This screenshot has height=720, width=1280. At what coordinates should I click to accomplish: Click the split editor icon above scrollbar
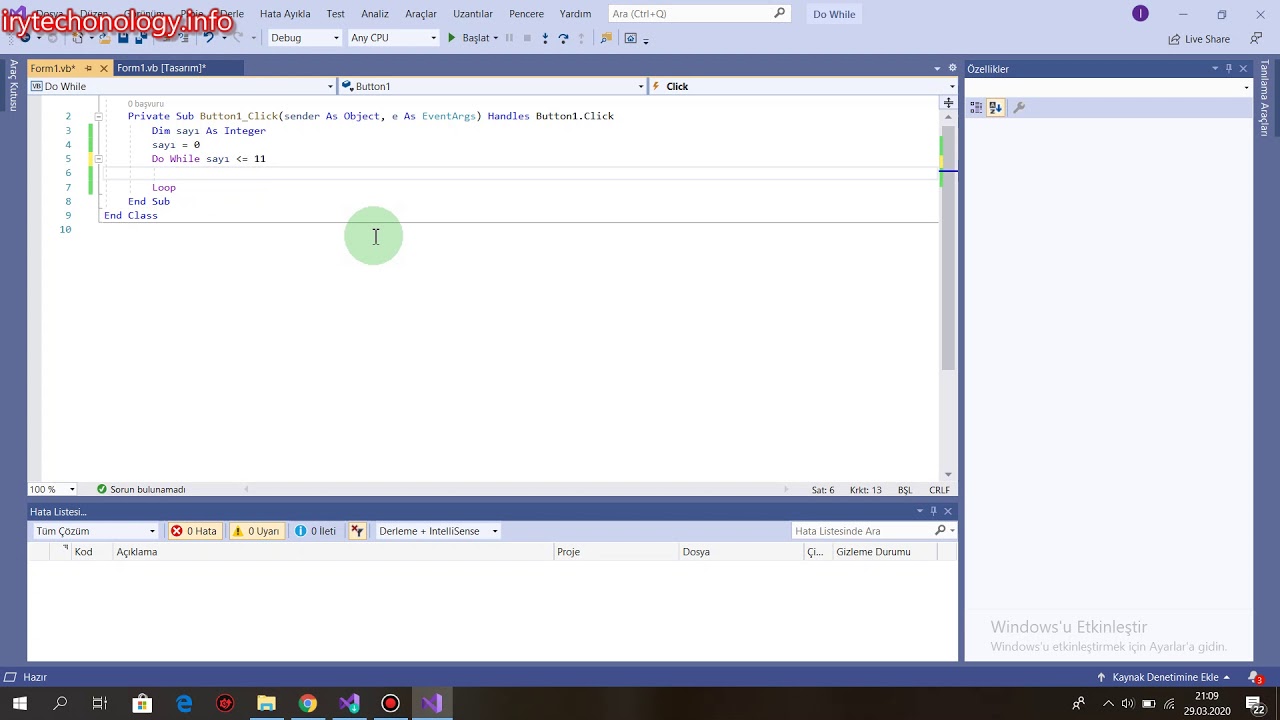click(948, 103)
